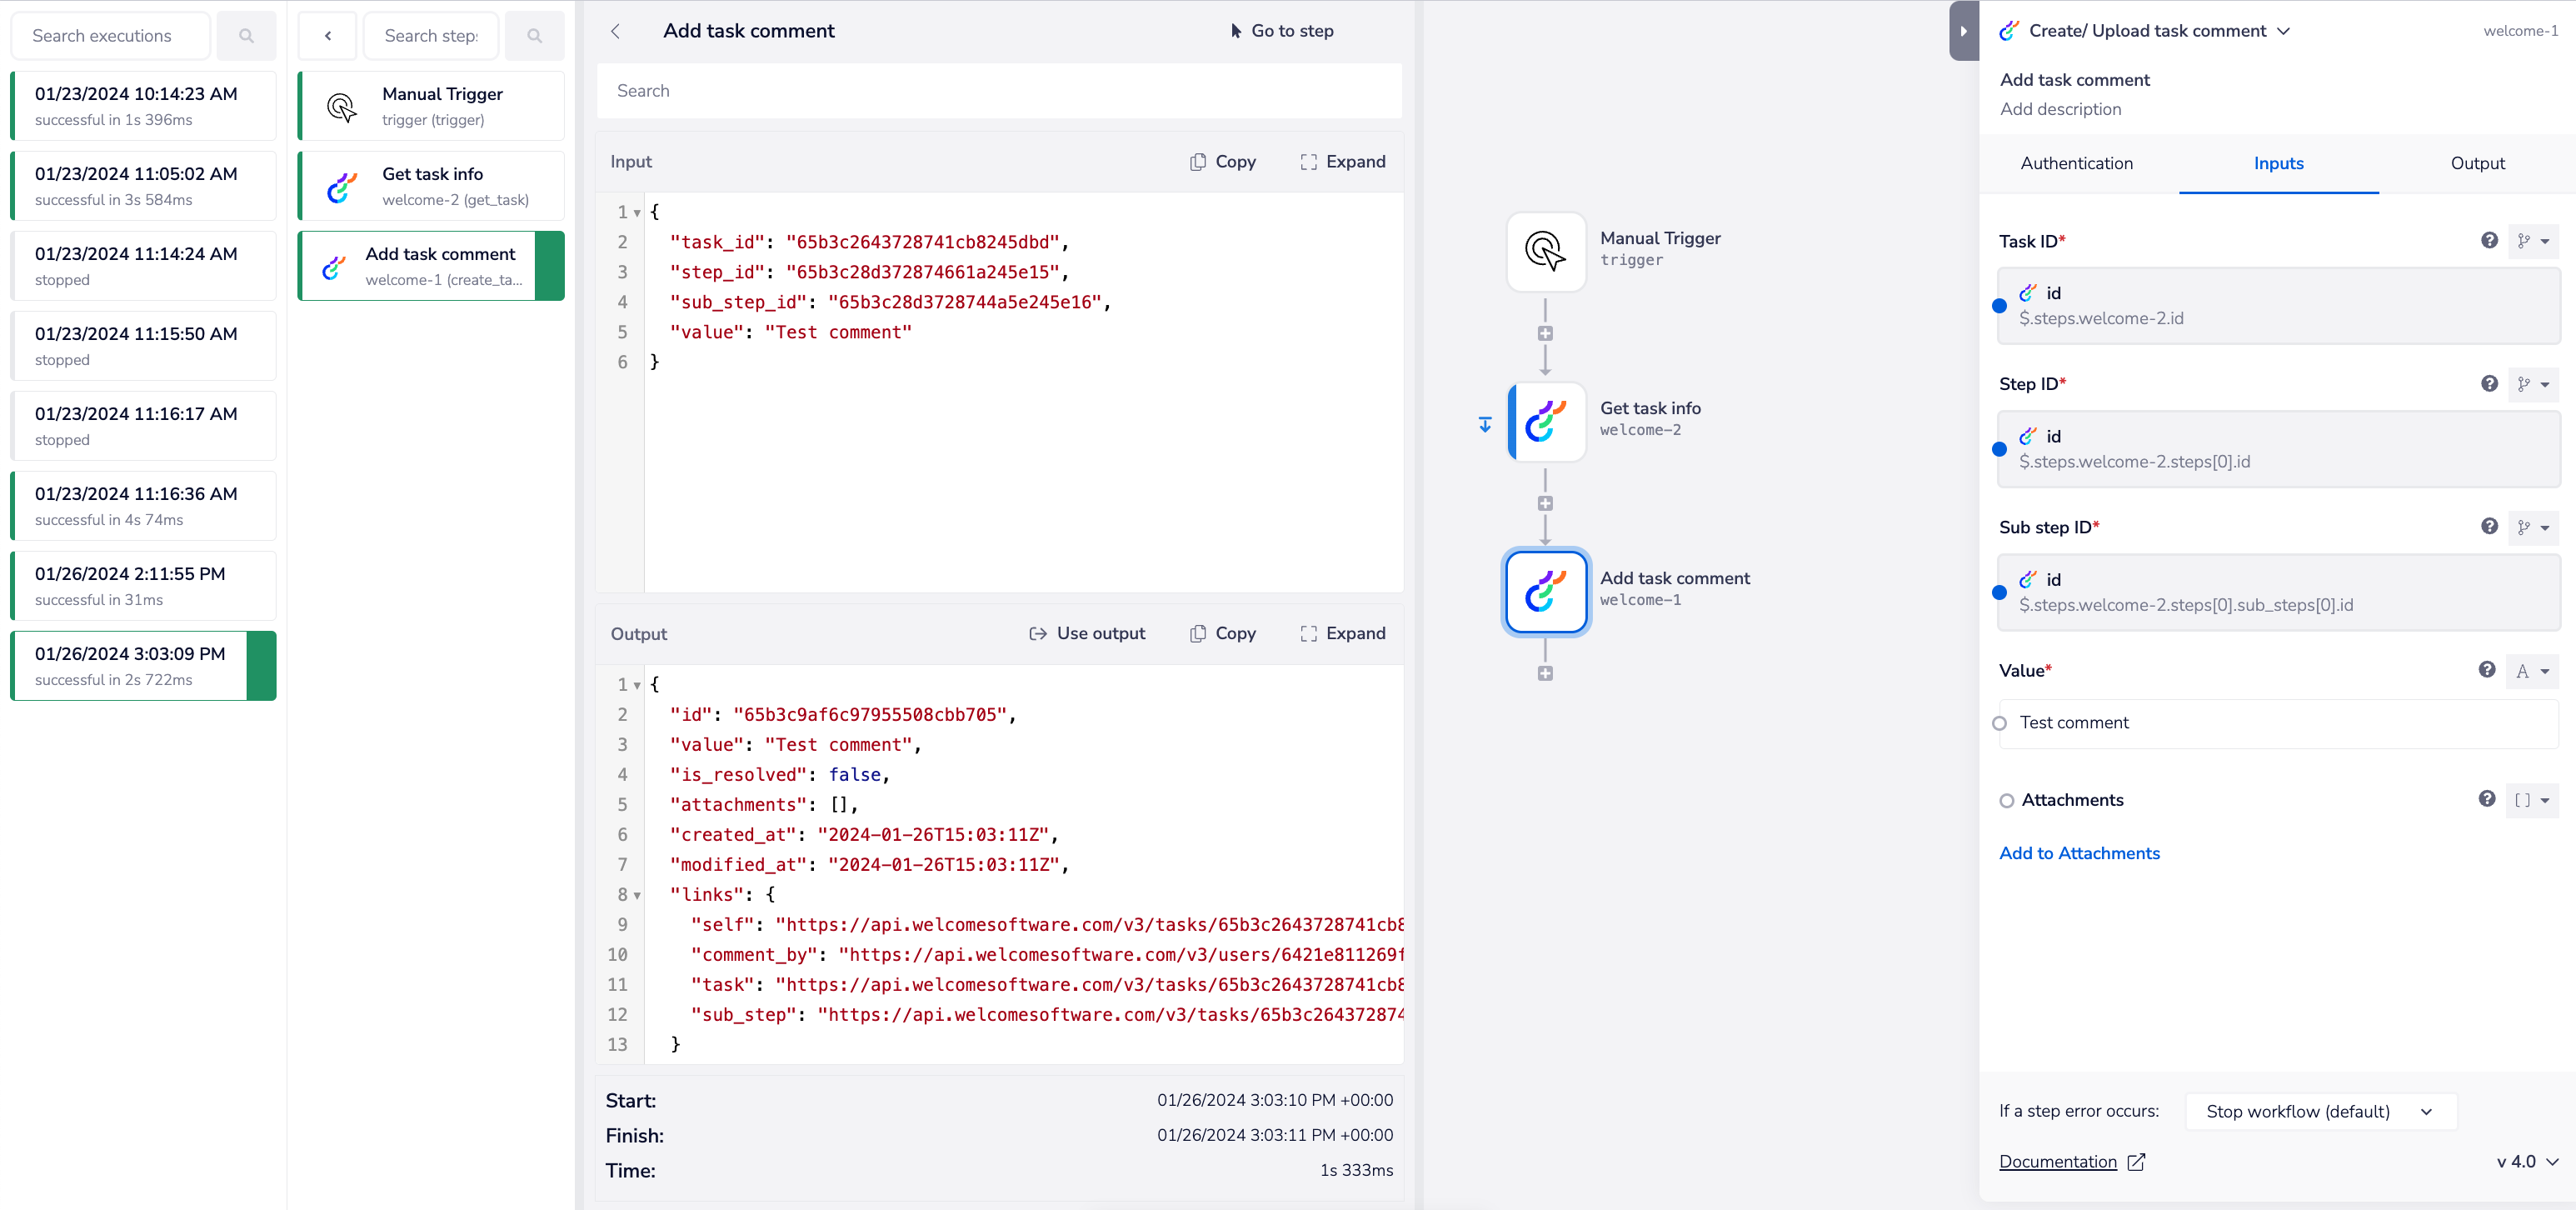The width and height of the screenshot is (2576, 1210).
Task: Click the plus icon below Add task comment node
Action: click(1545, 674)
